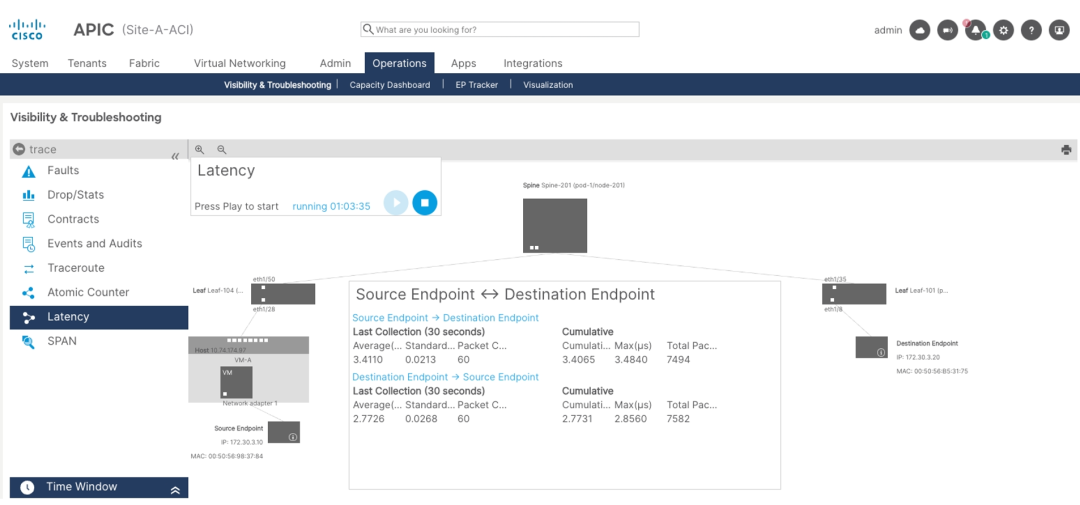Click the VM box in host
Viewport: 1080px width, 505px height.
click(x=236, y=382)
